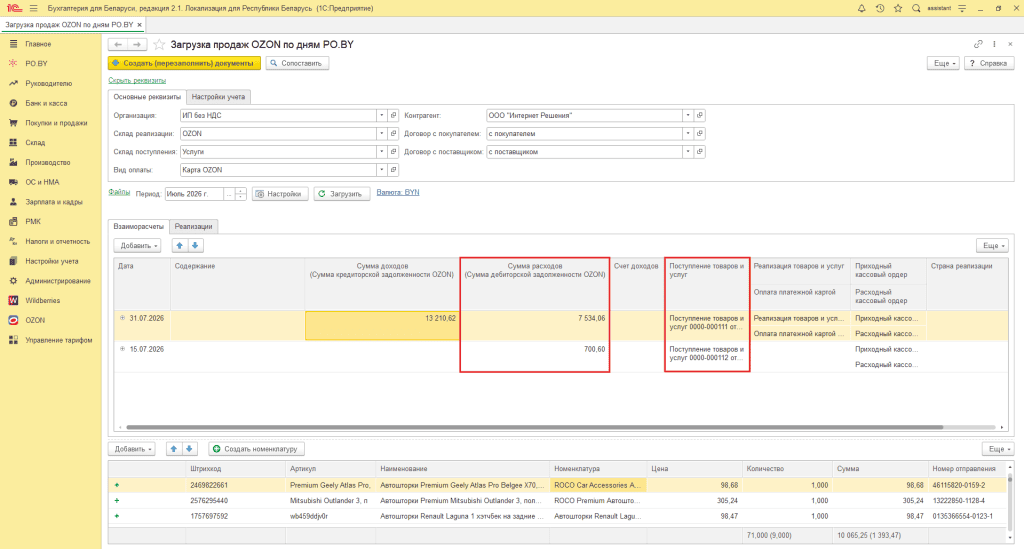Image resolution: width=1024 pixels, height=549 pixels.
Task: Open Зарплата и кадры section
Action: pyautogui.click(x=54, y=202)
